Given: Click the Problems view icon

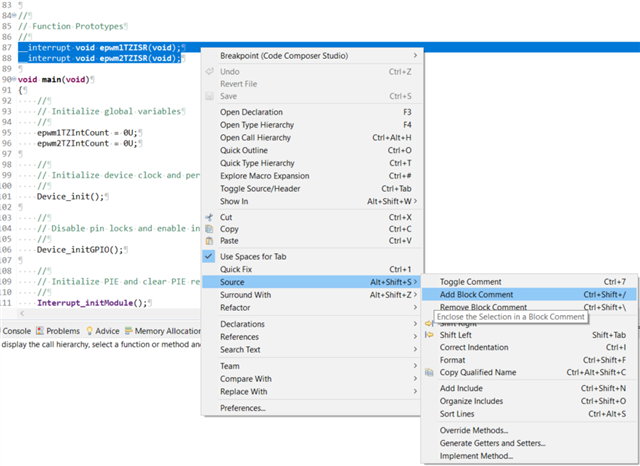Looking at the screenshot, I should coord(41,330).
